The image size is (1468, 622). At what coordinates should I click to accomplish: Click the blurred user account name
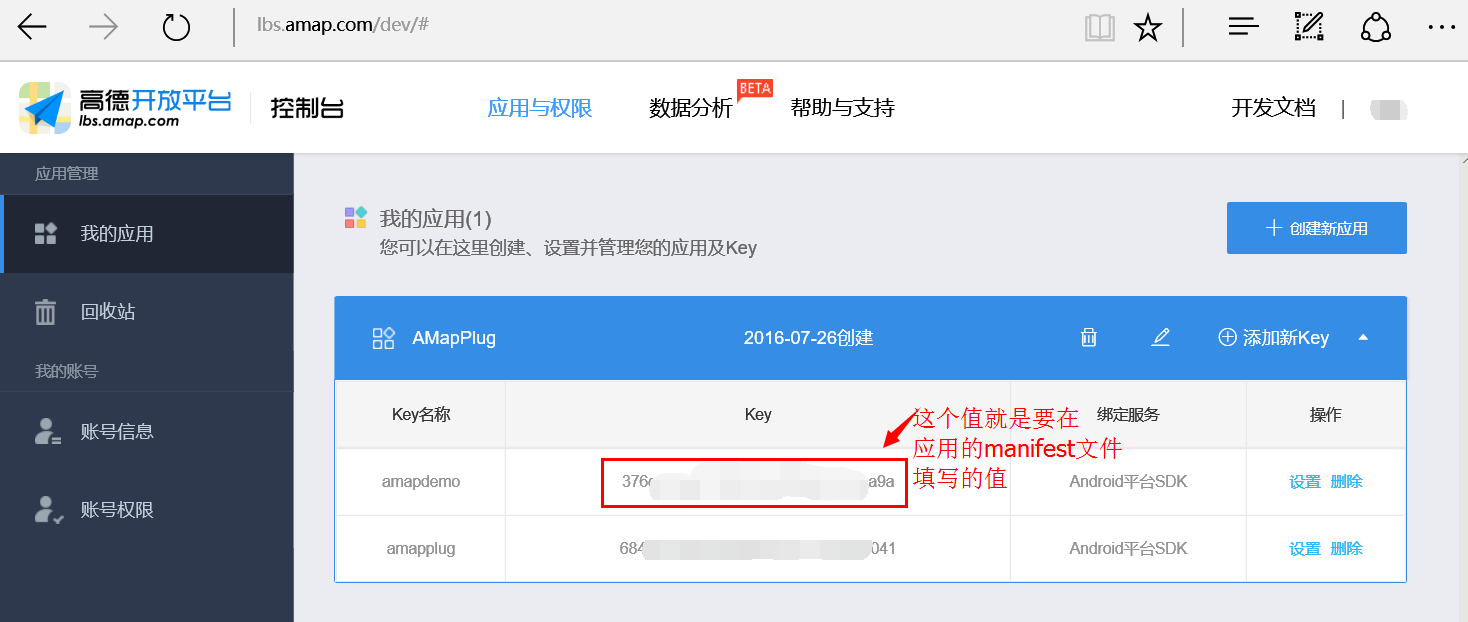click(x=1389, y=109)
